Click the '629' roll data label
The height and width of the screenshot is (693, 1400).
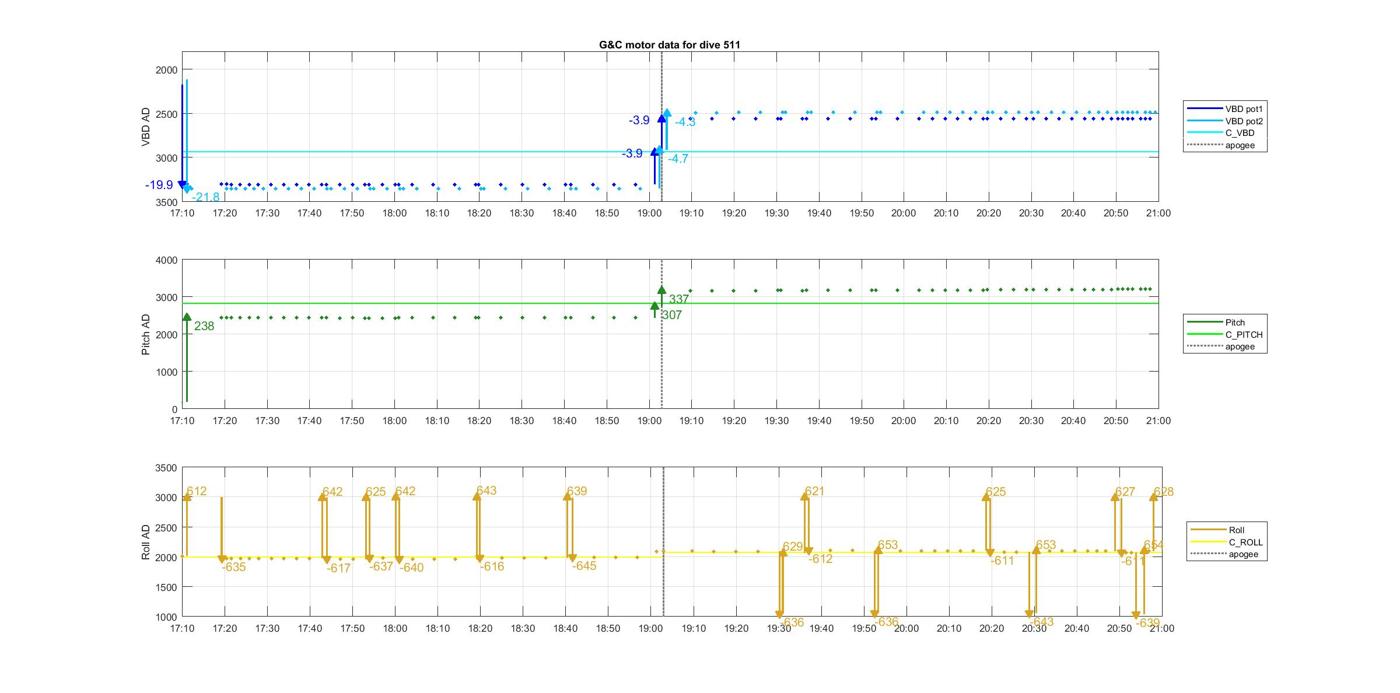[793, 547]
